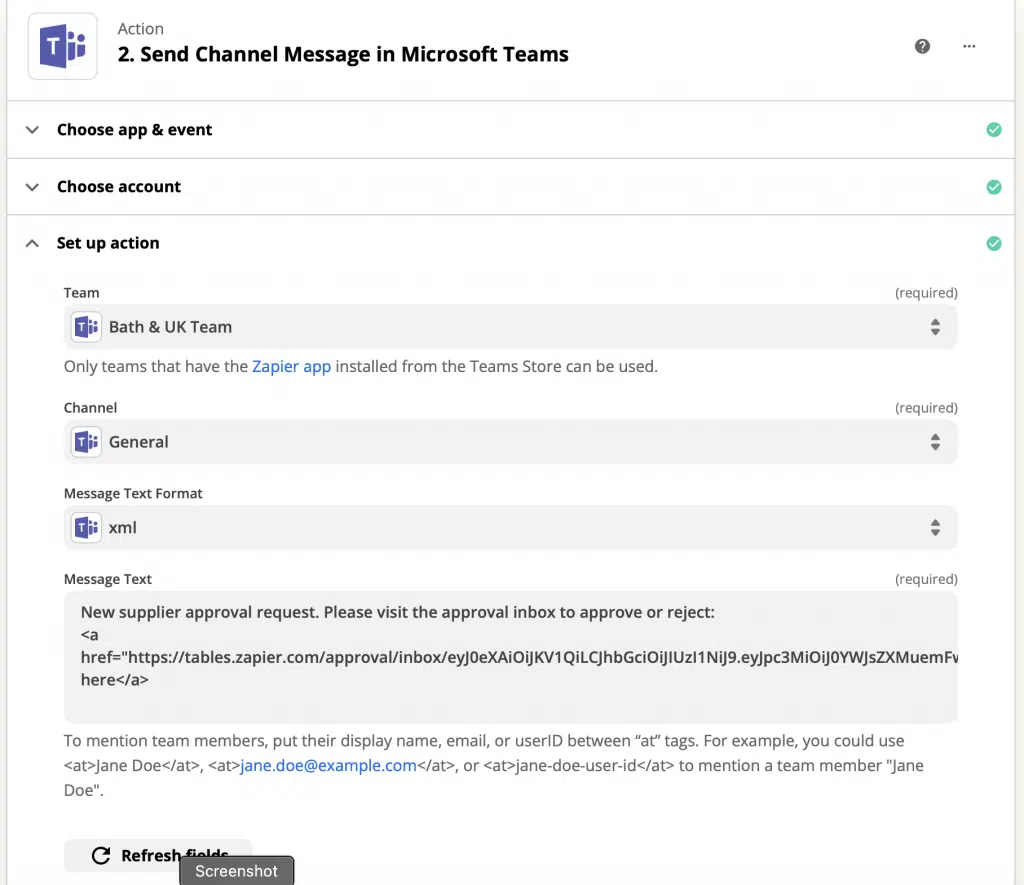1024x885 pixels.
Task: Click the Set up action heading
Action: (x=108, y=244)
